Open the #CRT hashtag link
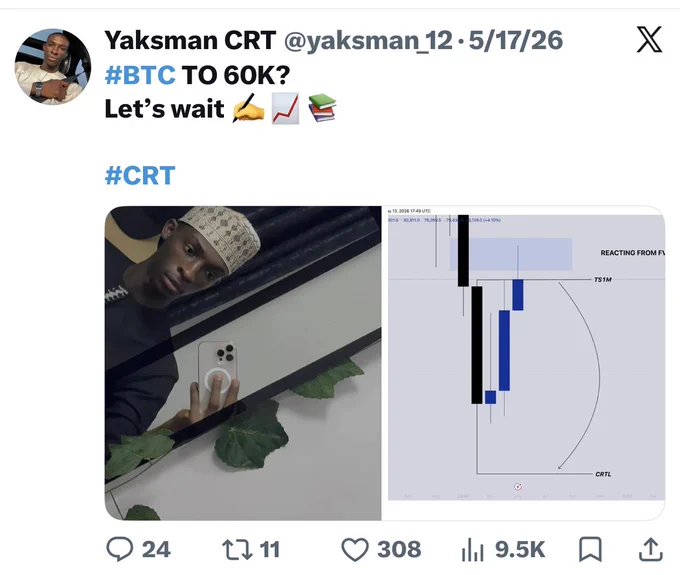680x575 pixels. pos(140,176)
